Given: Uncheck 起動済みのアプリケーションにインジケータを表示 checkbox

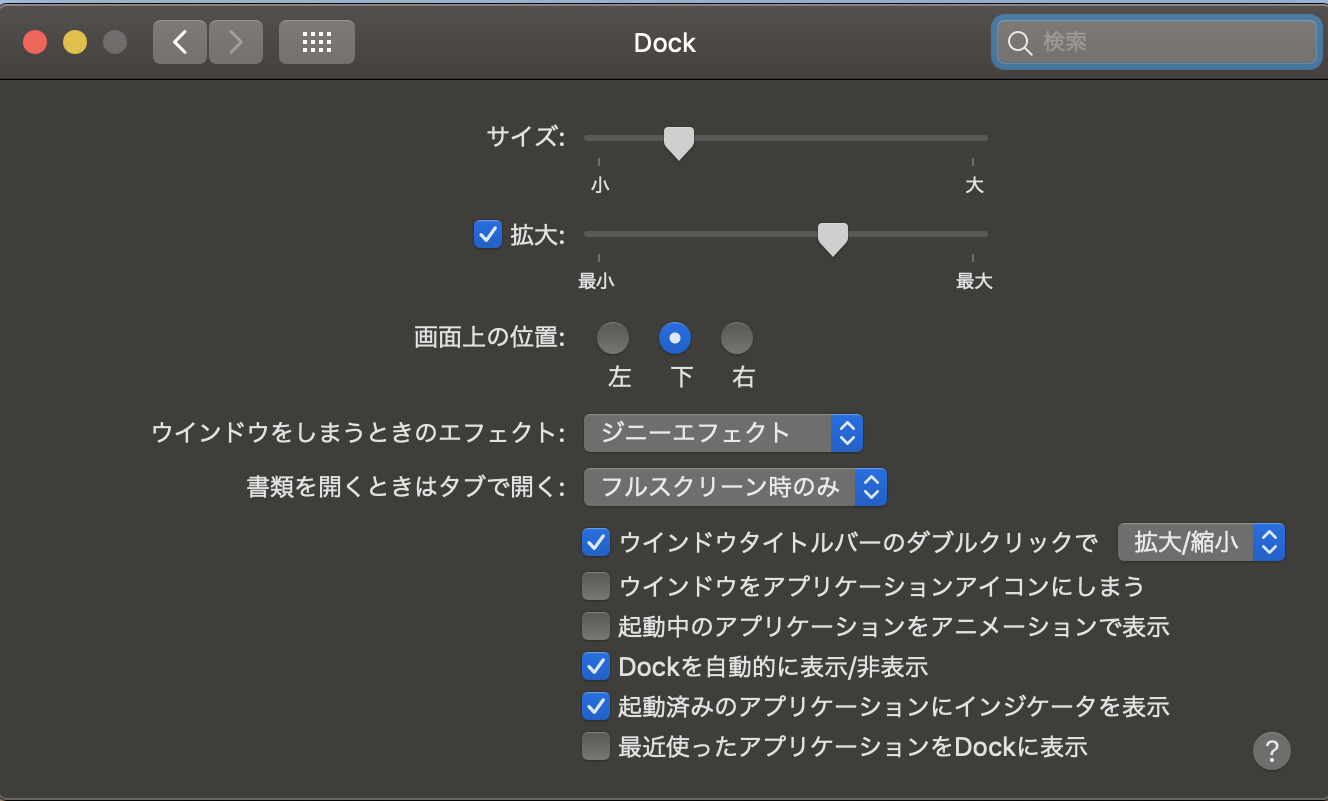Looking at the screenshot, I should 596,706.
